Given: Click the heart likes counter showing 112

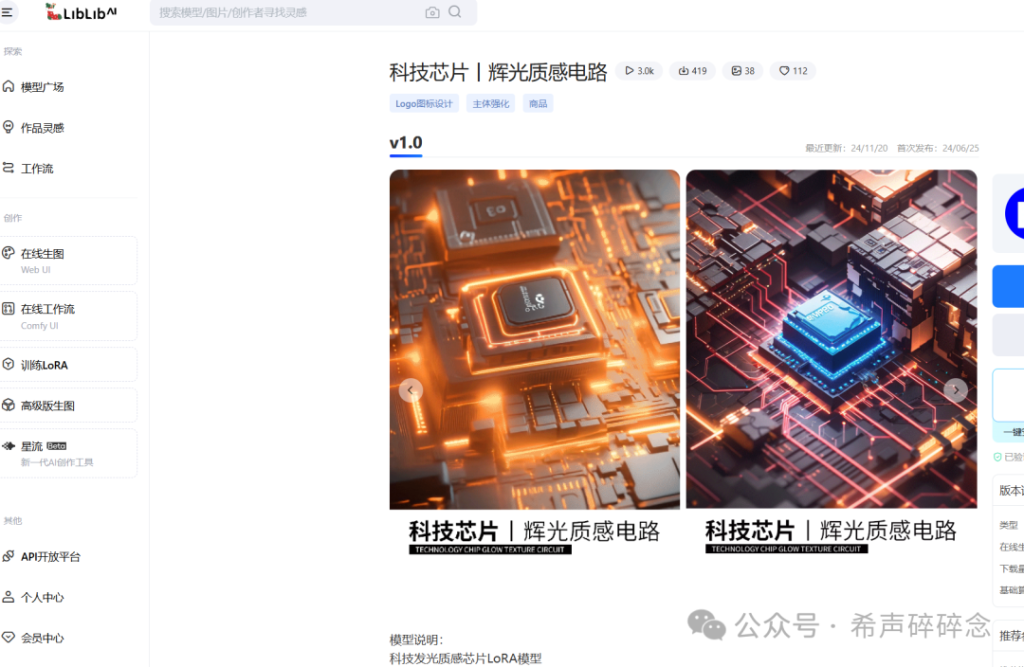Looking at the screenshot, I should pos(793,71).
